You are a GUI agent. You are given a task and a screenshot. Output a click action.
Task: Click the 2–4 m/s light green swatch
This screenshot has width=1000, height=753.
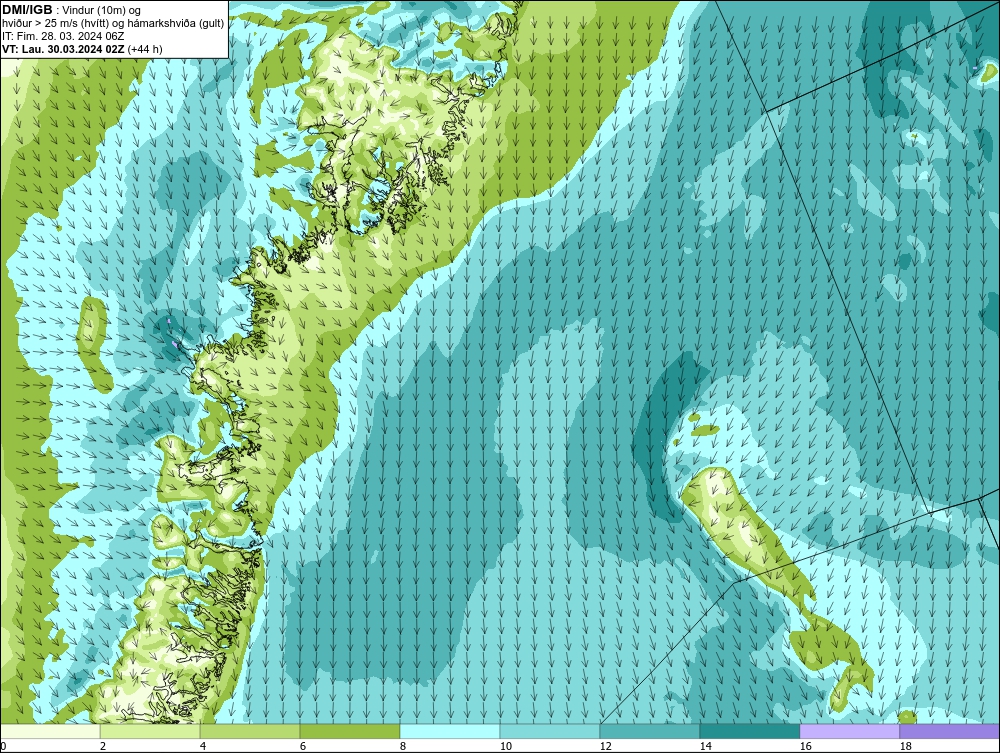click(150, 731)
